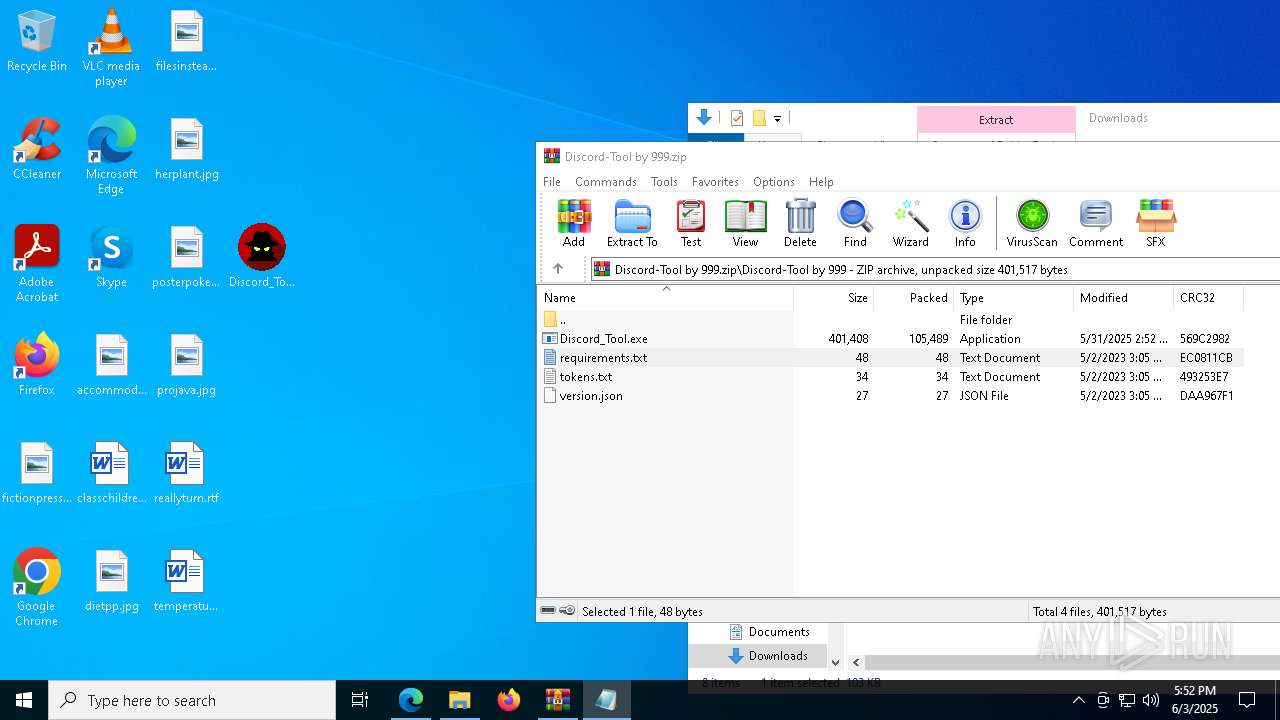This screenshot has width=1280, height=720.
Task: Click the Test archive icon
Action: coord(691,223)
